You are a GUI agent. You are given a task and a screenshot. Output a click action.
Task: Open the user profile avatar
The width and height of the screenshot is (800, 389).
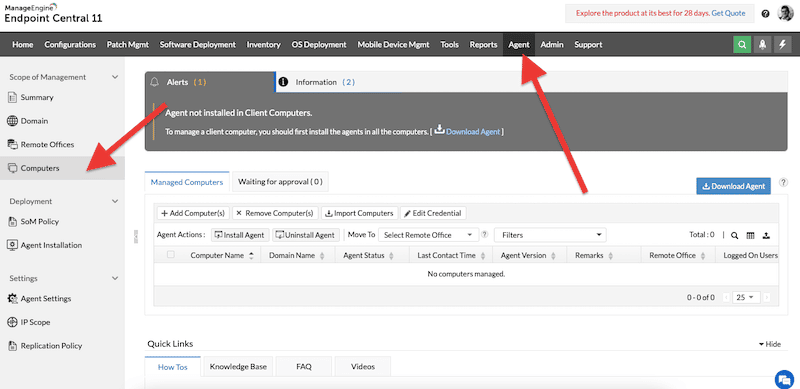coord(785,13)
